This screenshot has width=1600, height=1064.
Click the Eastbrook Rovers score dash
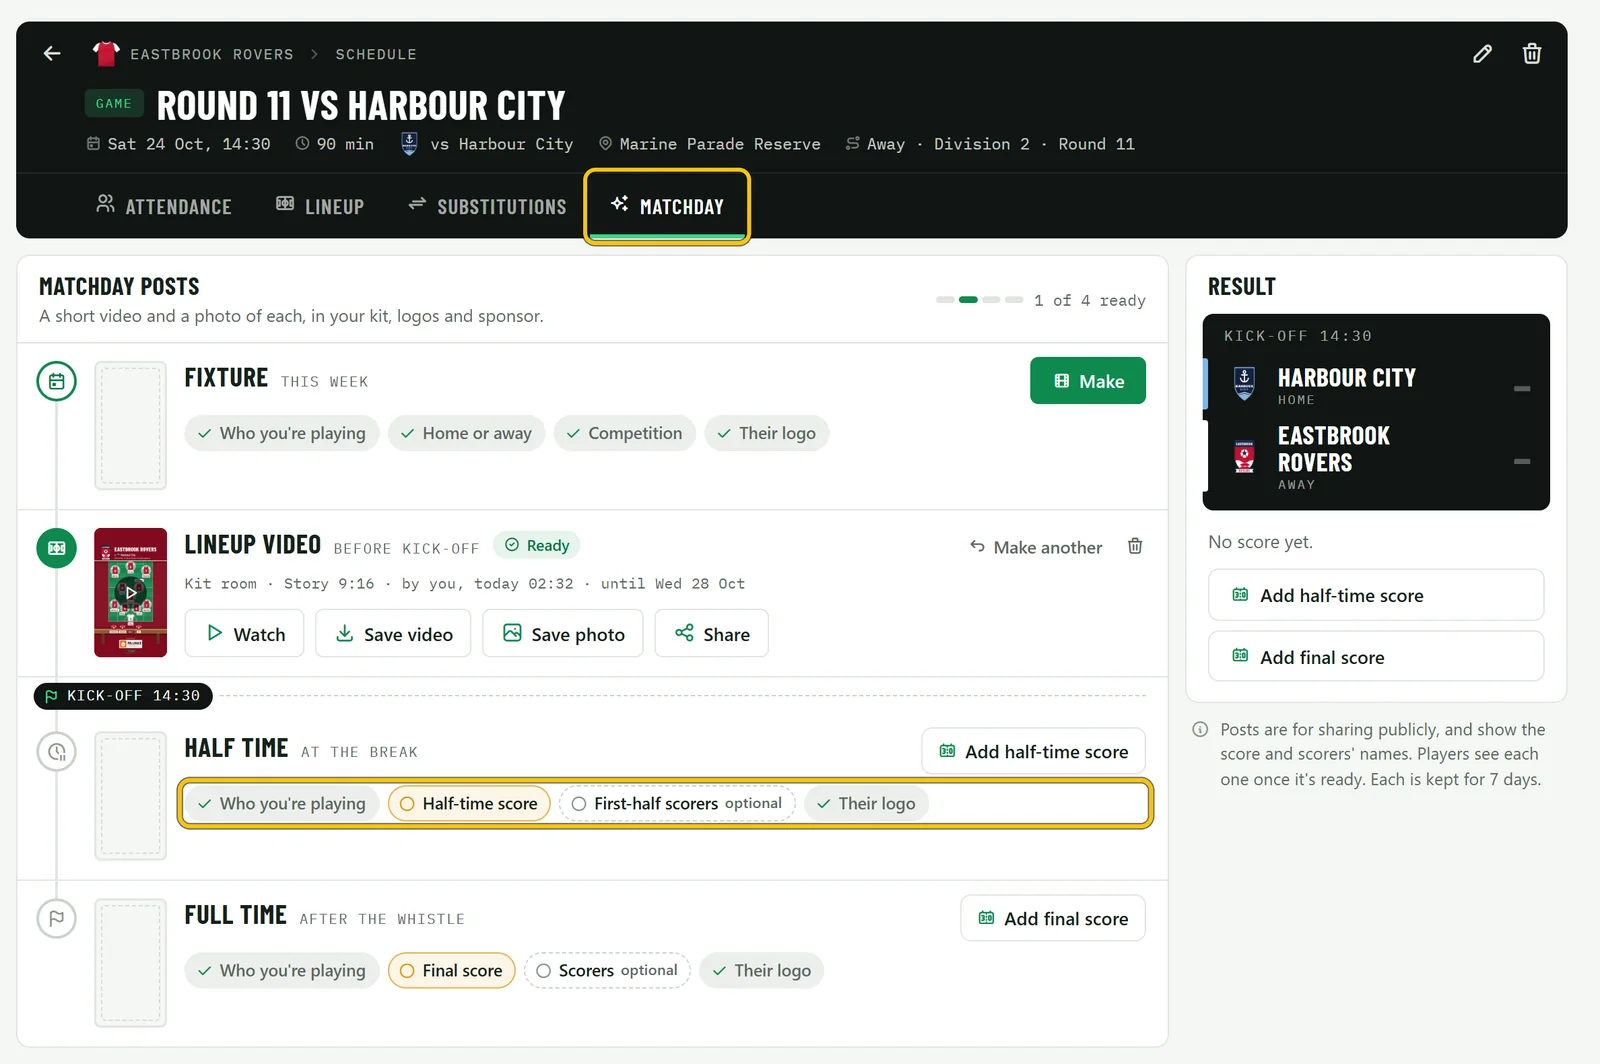click(1522, 461)
